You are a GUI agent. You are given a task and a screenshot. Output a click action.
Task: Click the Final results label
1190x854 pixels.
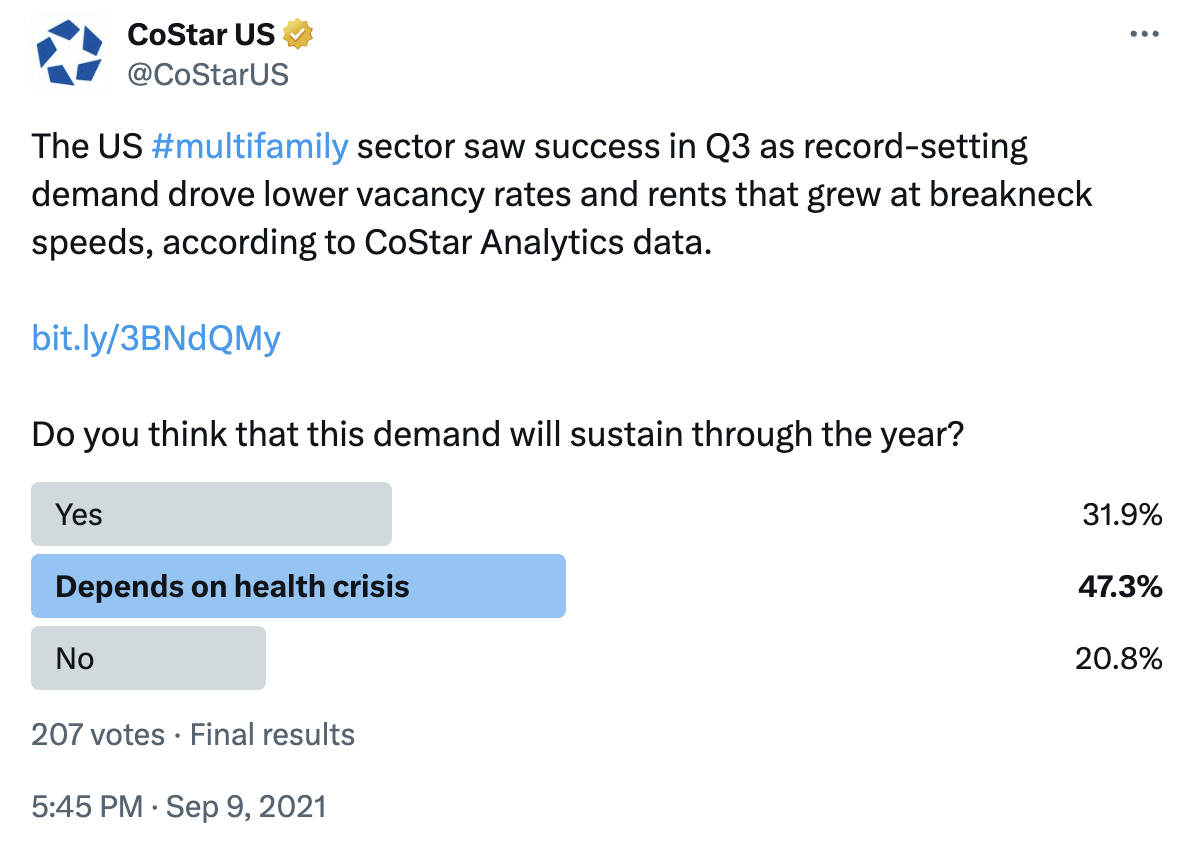(x=272, y=735)
